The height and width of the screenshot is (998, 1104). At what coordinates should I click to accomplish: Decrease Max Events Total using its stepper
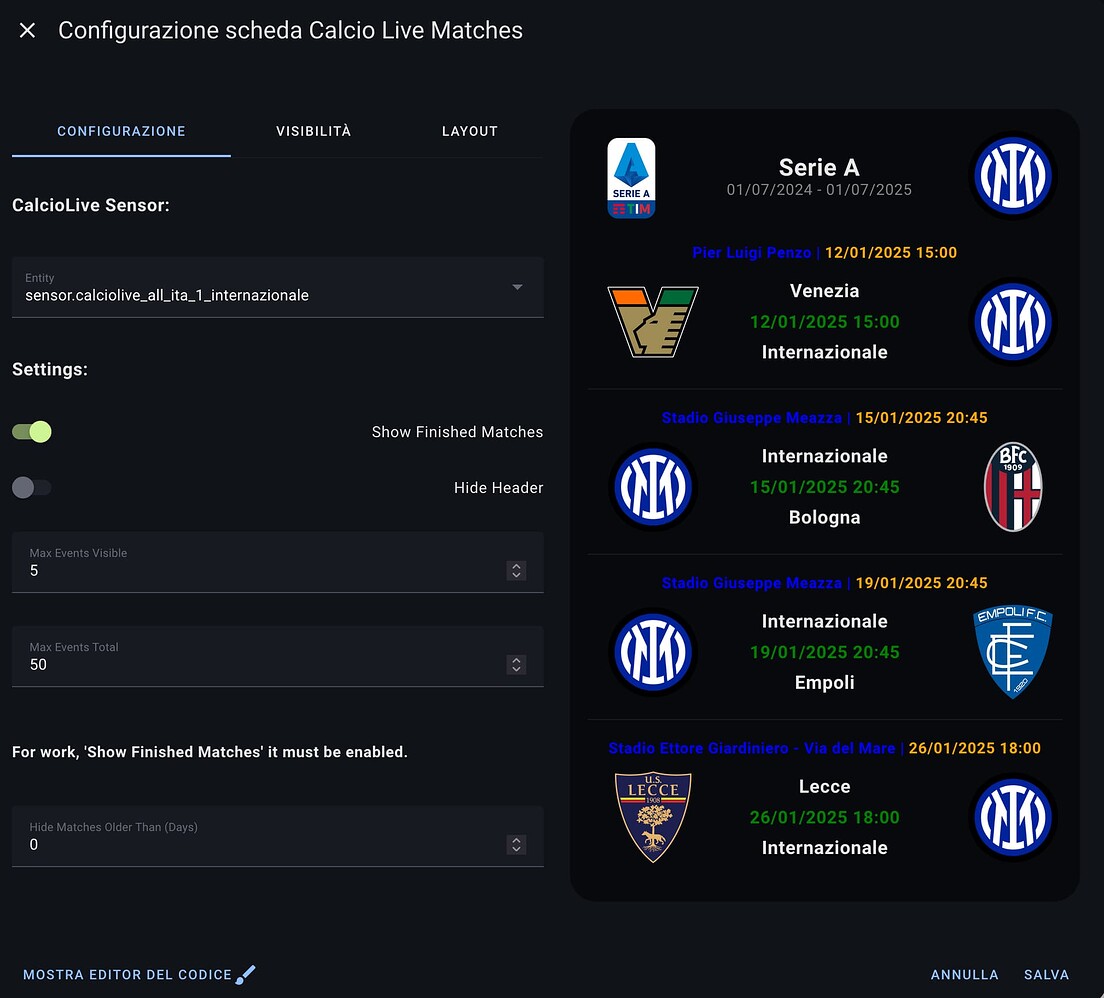516,670
